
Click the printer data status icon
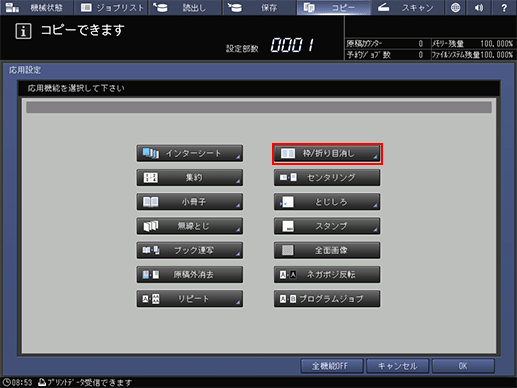(42, 382)
